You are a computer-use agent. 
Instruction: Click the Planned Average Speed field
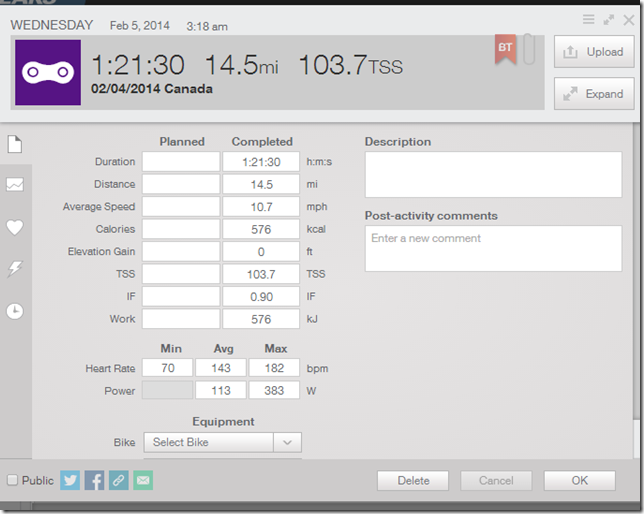click(181, 207)
